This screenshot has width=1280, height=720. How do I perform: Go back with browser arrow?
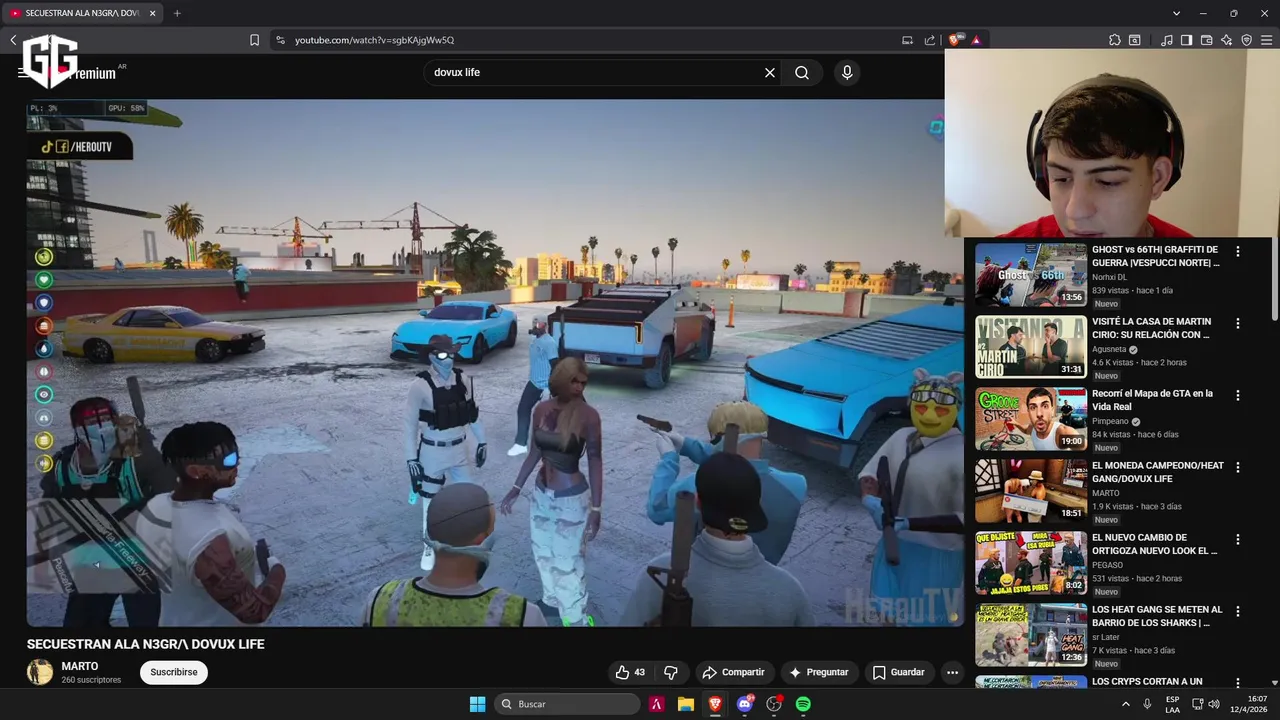(x=13, y=40)
